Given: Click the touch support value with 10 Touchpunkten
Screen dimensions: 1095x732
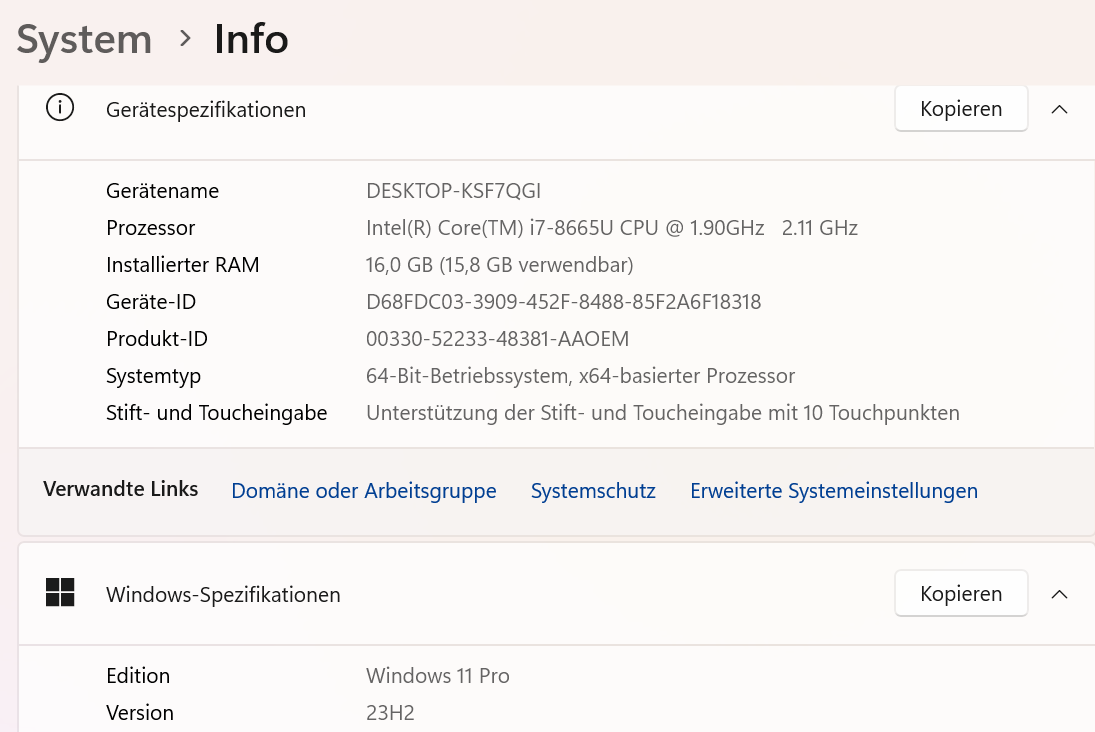Looking at the screenshot, I should point(663,413).
